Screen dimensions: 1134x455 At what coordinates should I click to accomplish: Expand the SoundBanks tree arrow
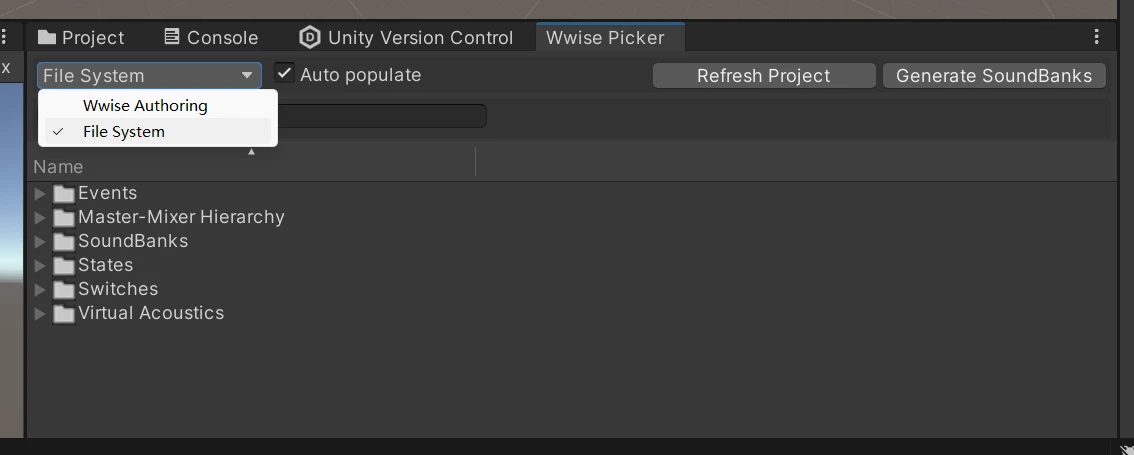click(40, 241)
